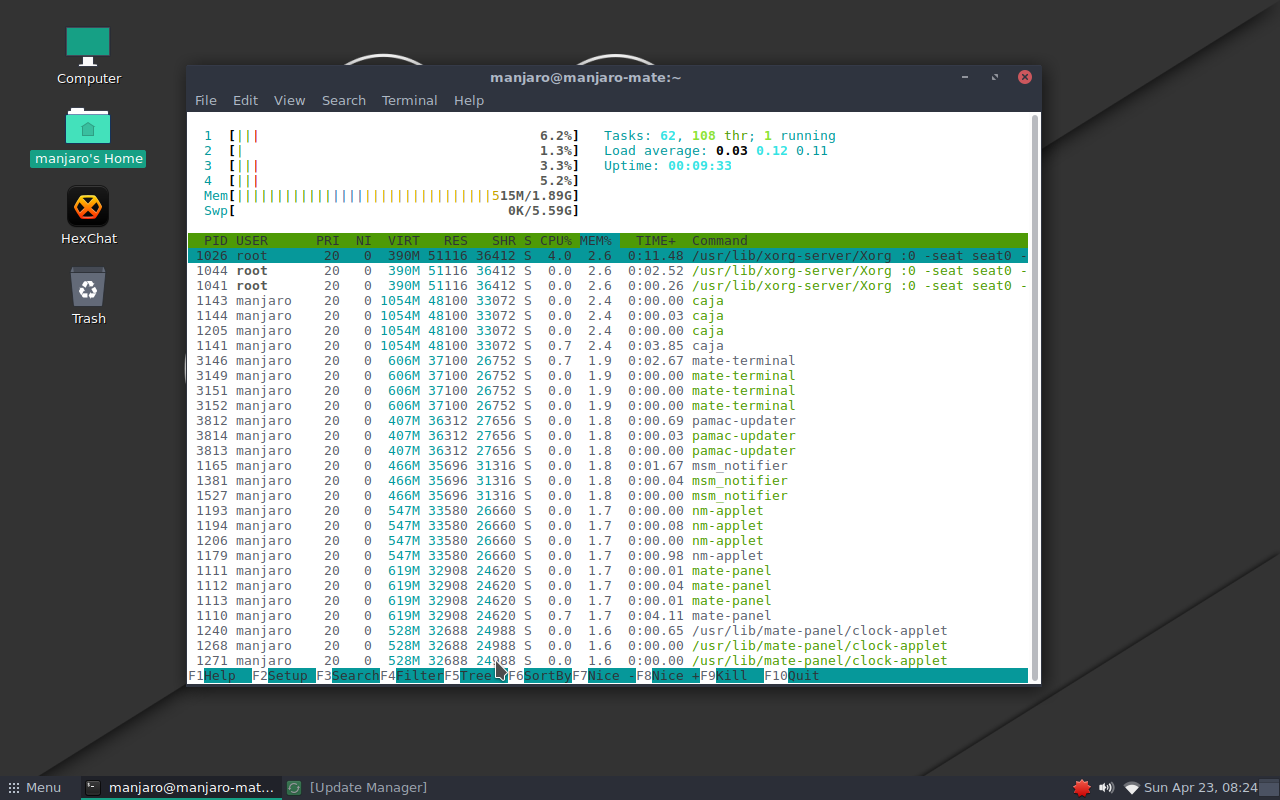Open the MATE Menu in the taskbar

pos(34,787)
